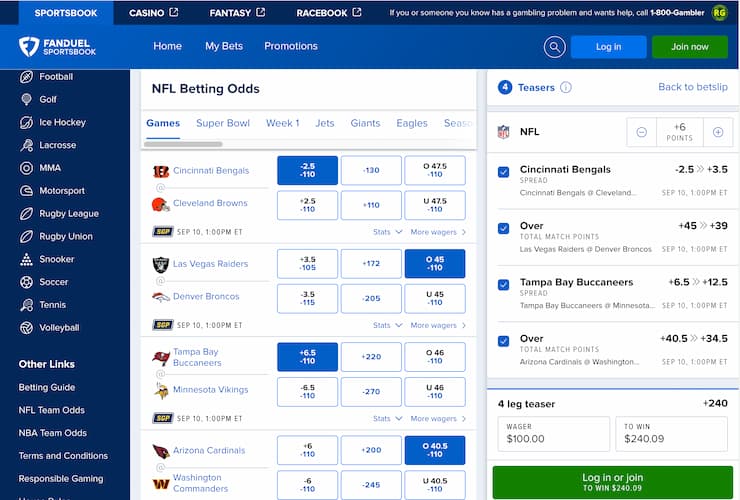Click the Cleveland Browns helmet logo
The height and width of the screenshot is (500, 740).
coord(161,204)
